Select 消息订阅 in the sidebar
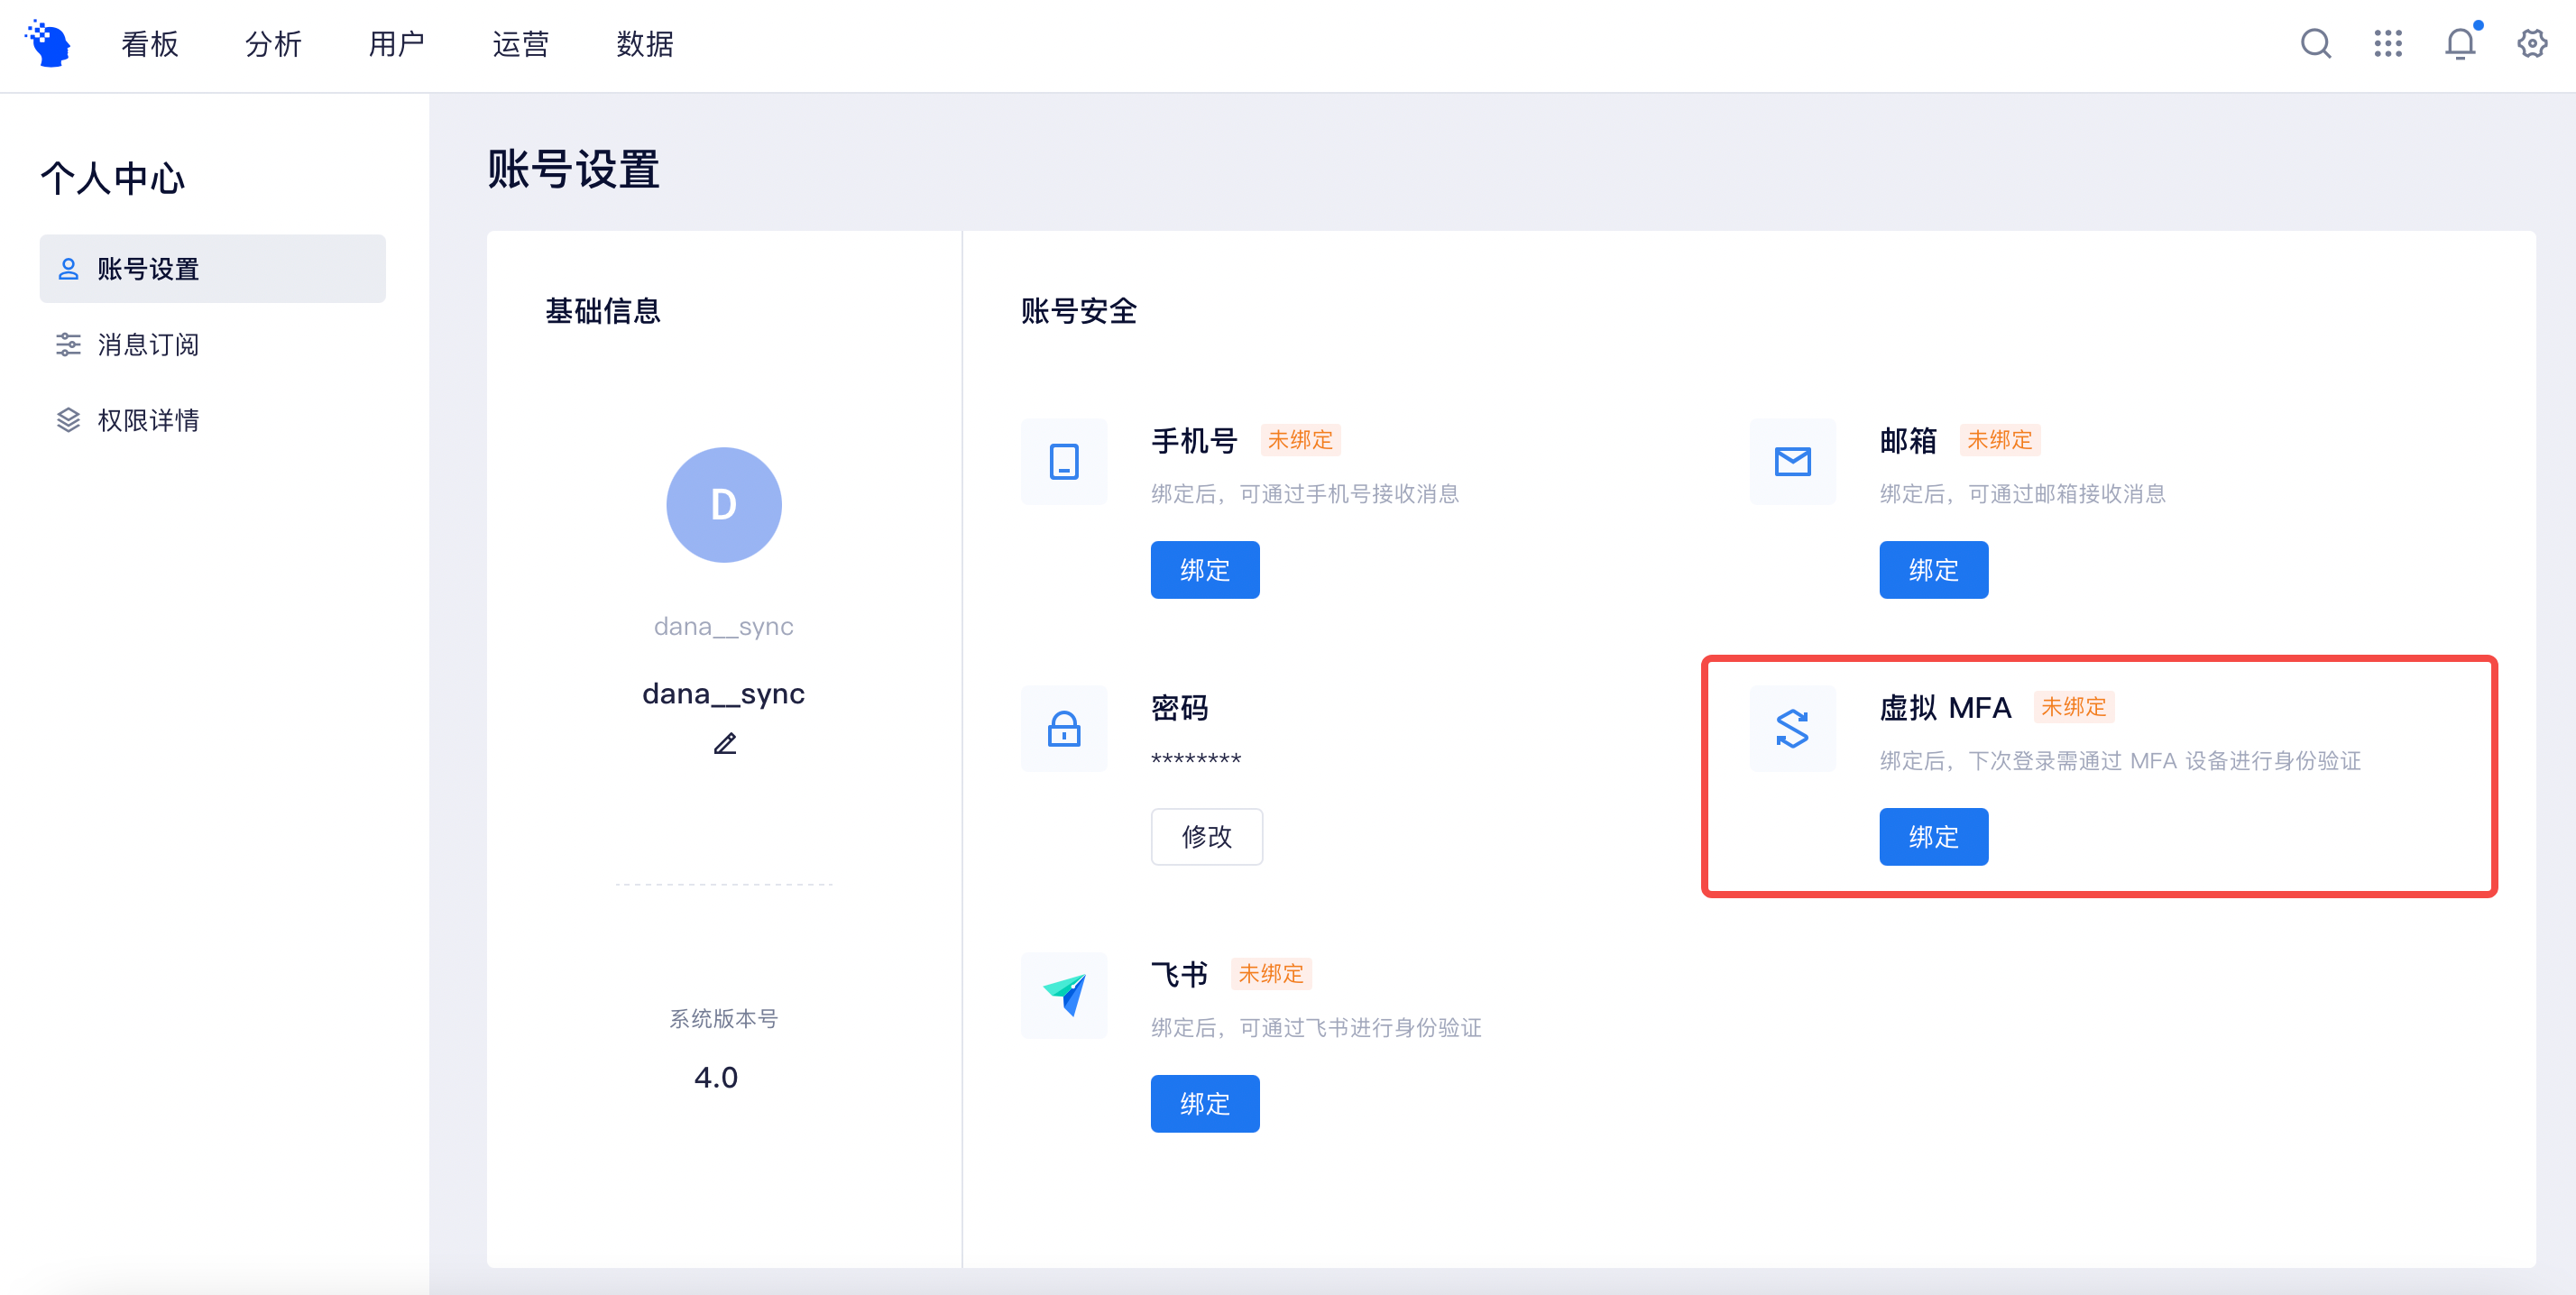2576x1295 pixels. 148,345
